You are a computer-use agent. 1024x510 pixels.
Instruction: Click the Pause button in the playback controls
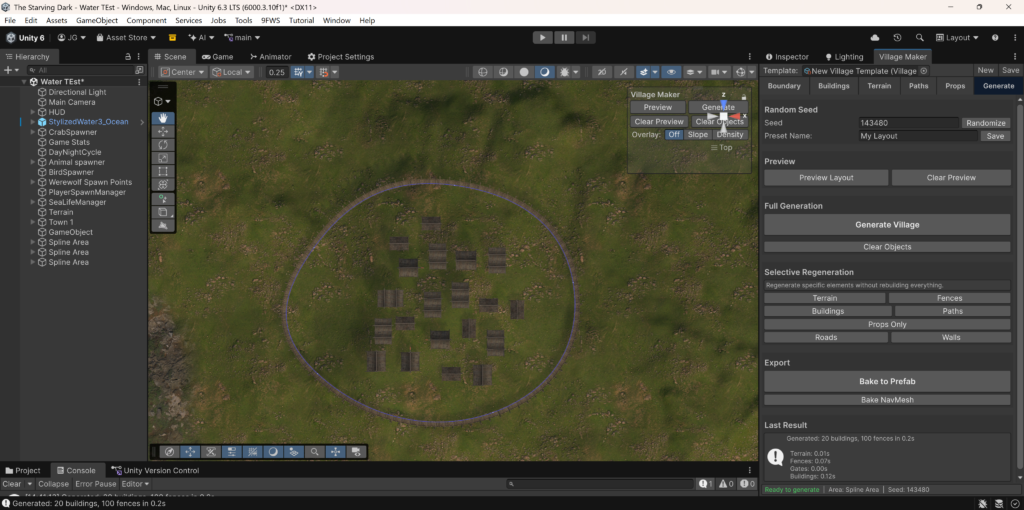[x=565, y=37]
